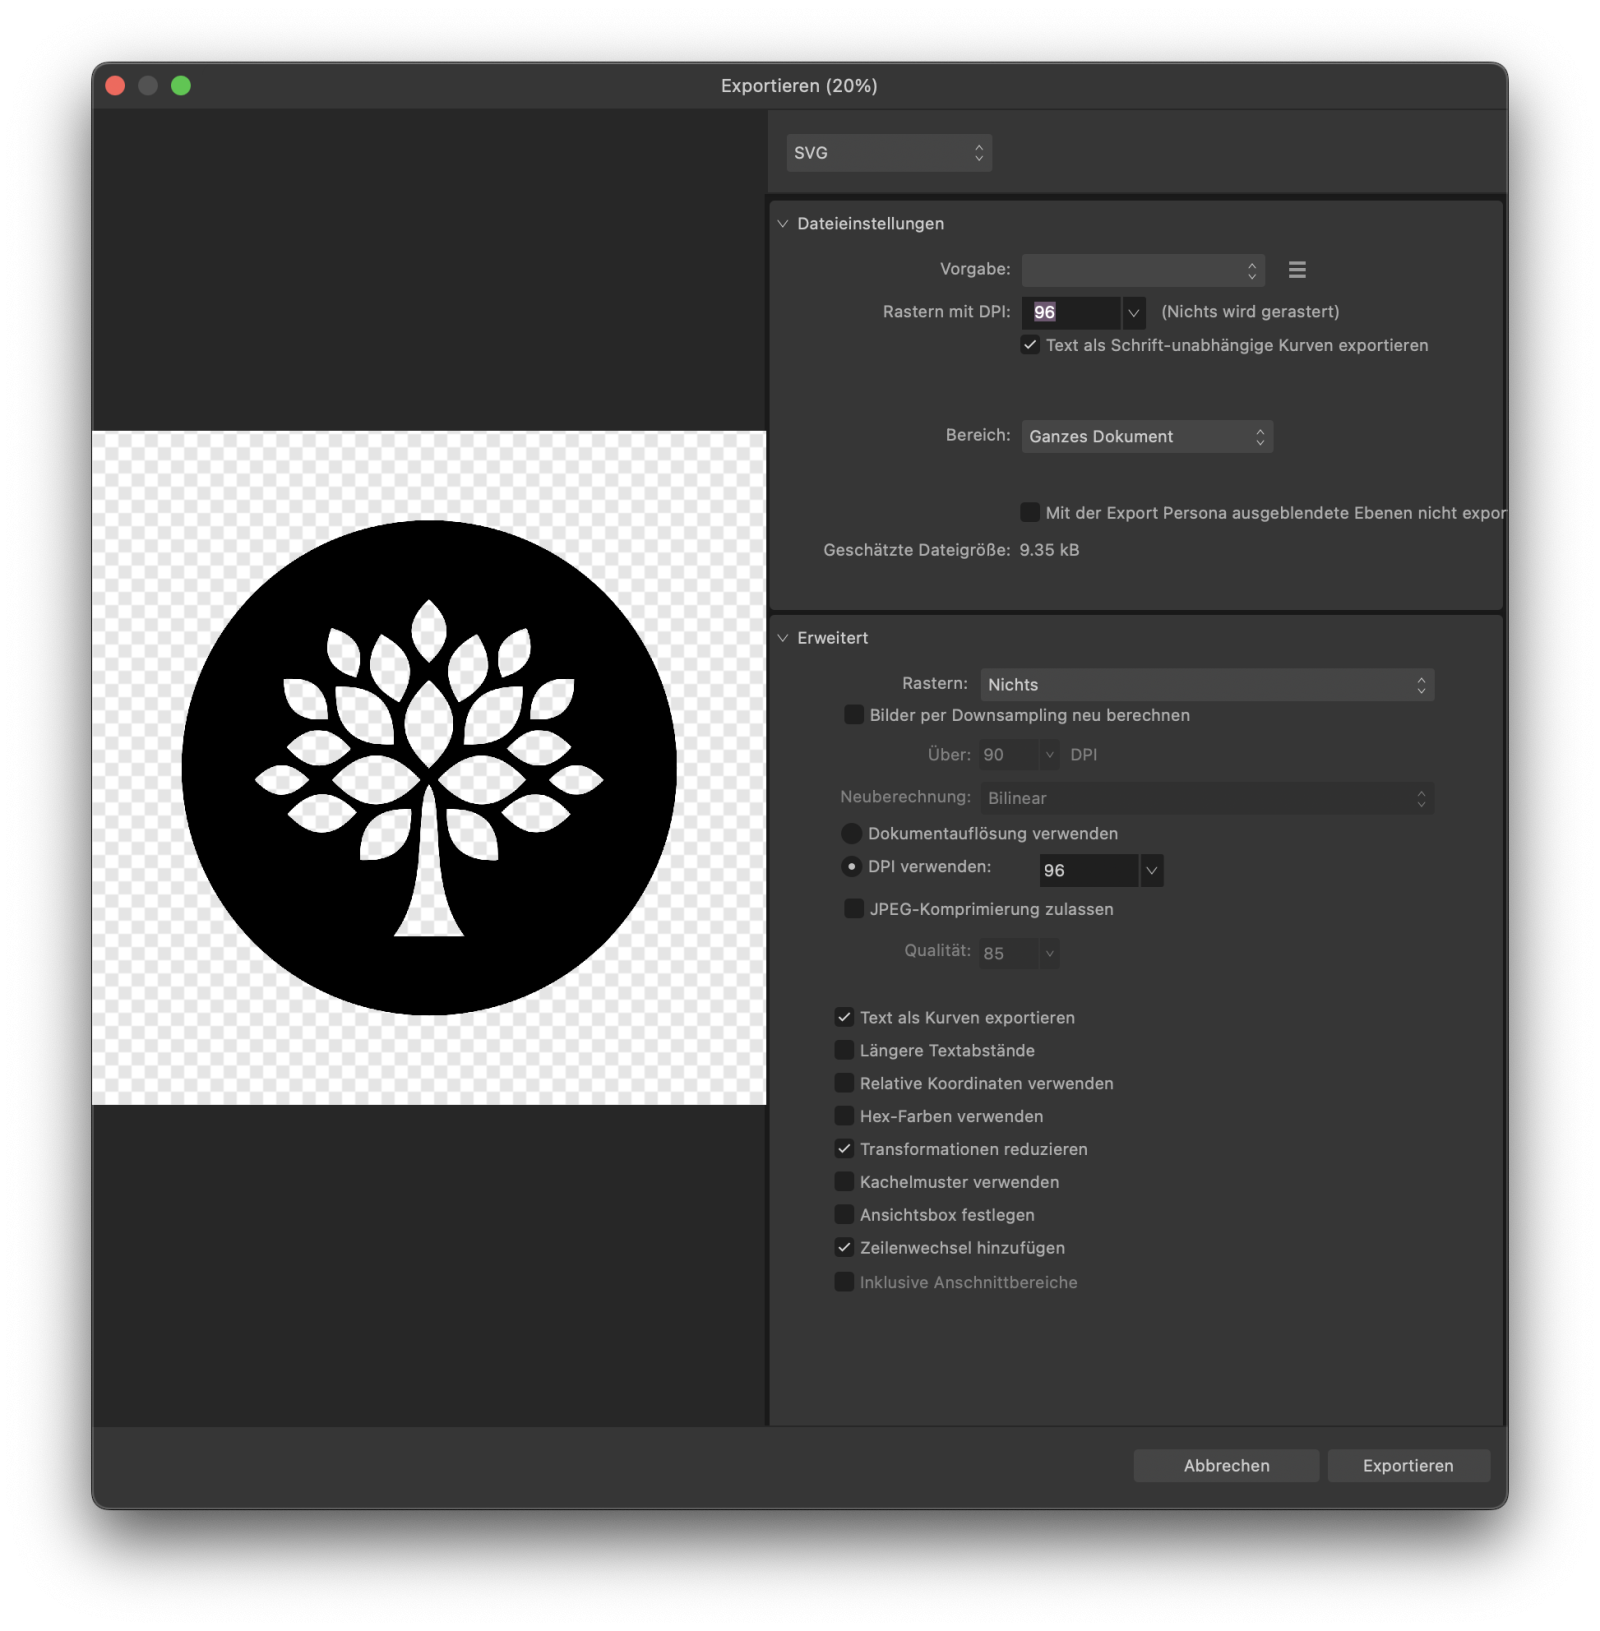Enable Bilder per Downsampling neu berechnen
Screen dimensions: 1600x1631
click(x=854, y=715)
